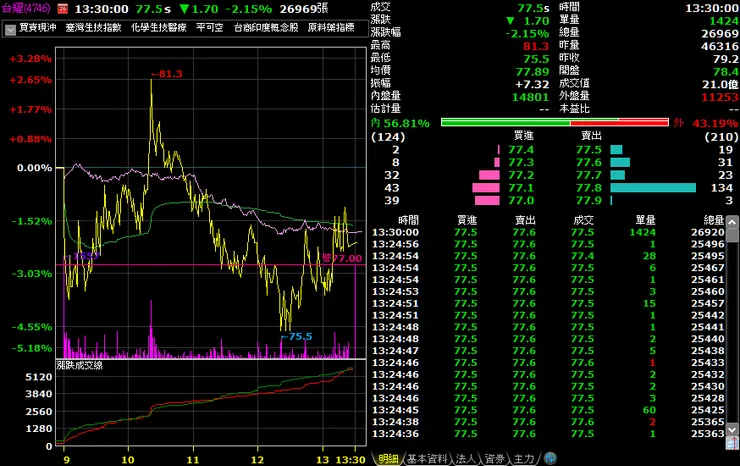Click the bid price 77.3 in order book

click(x=521, y=162)
